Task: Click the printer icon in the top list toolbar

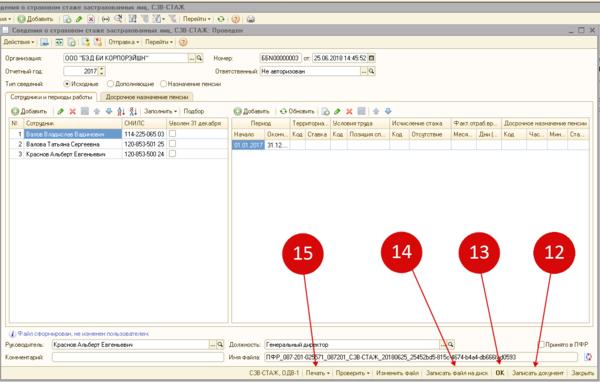Action: pyautogui.click(x=250, y=19)
